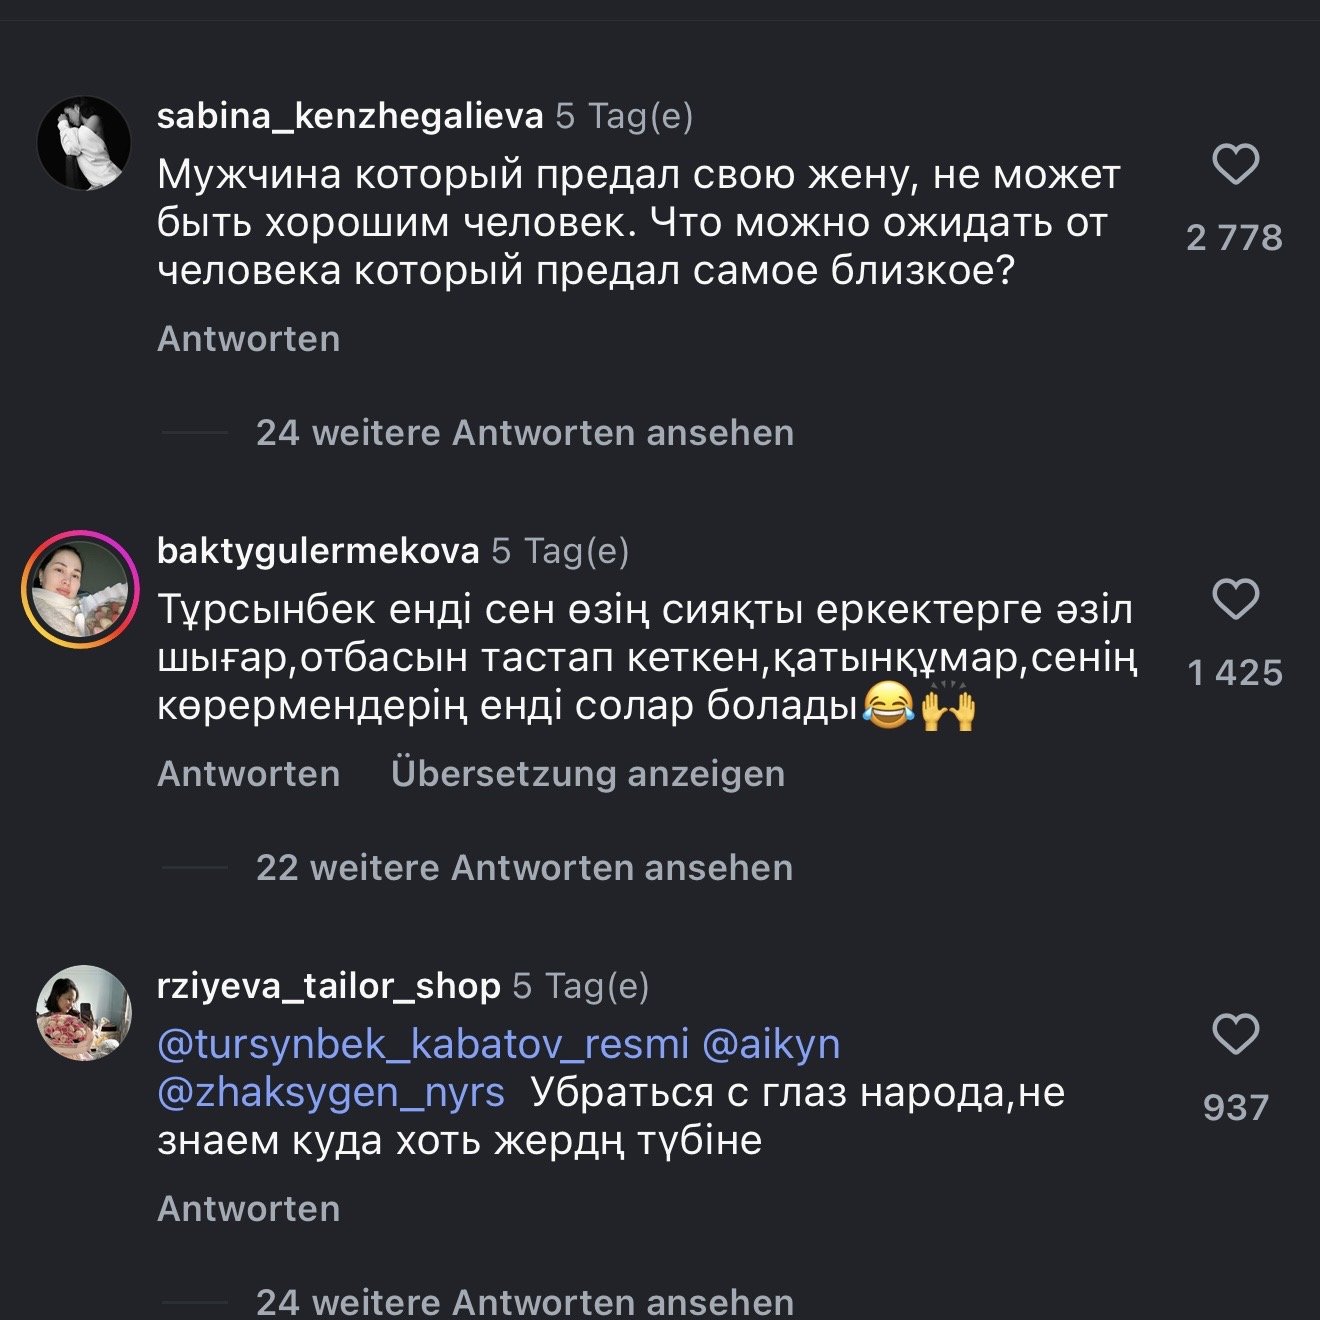Reply to rziyeva_tailor_shop's comment

(248, 1209)
